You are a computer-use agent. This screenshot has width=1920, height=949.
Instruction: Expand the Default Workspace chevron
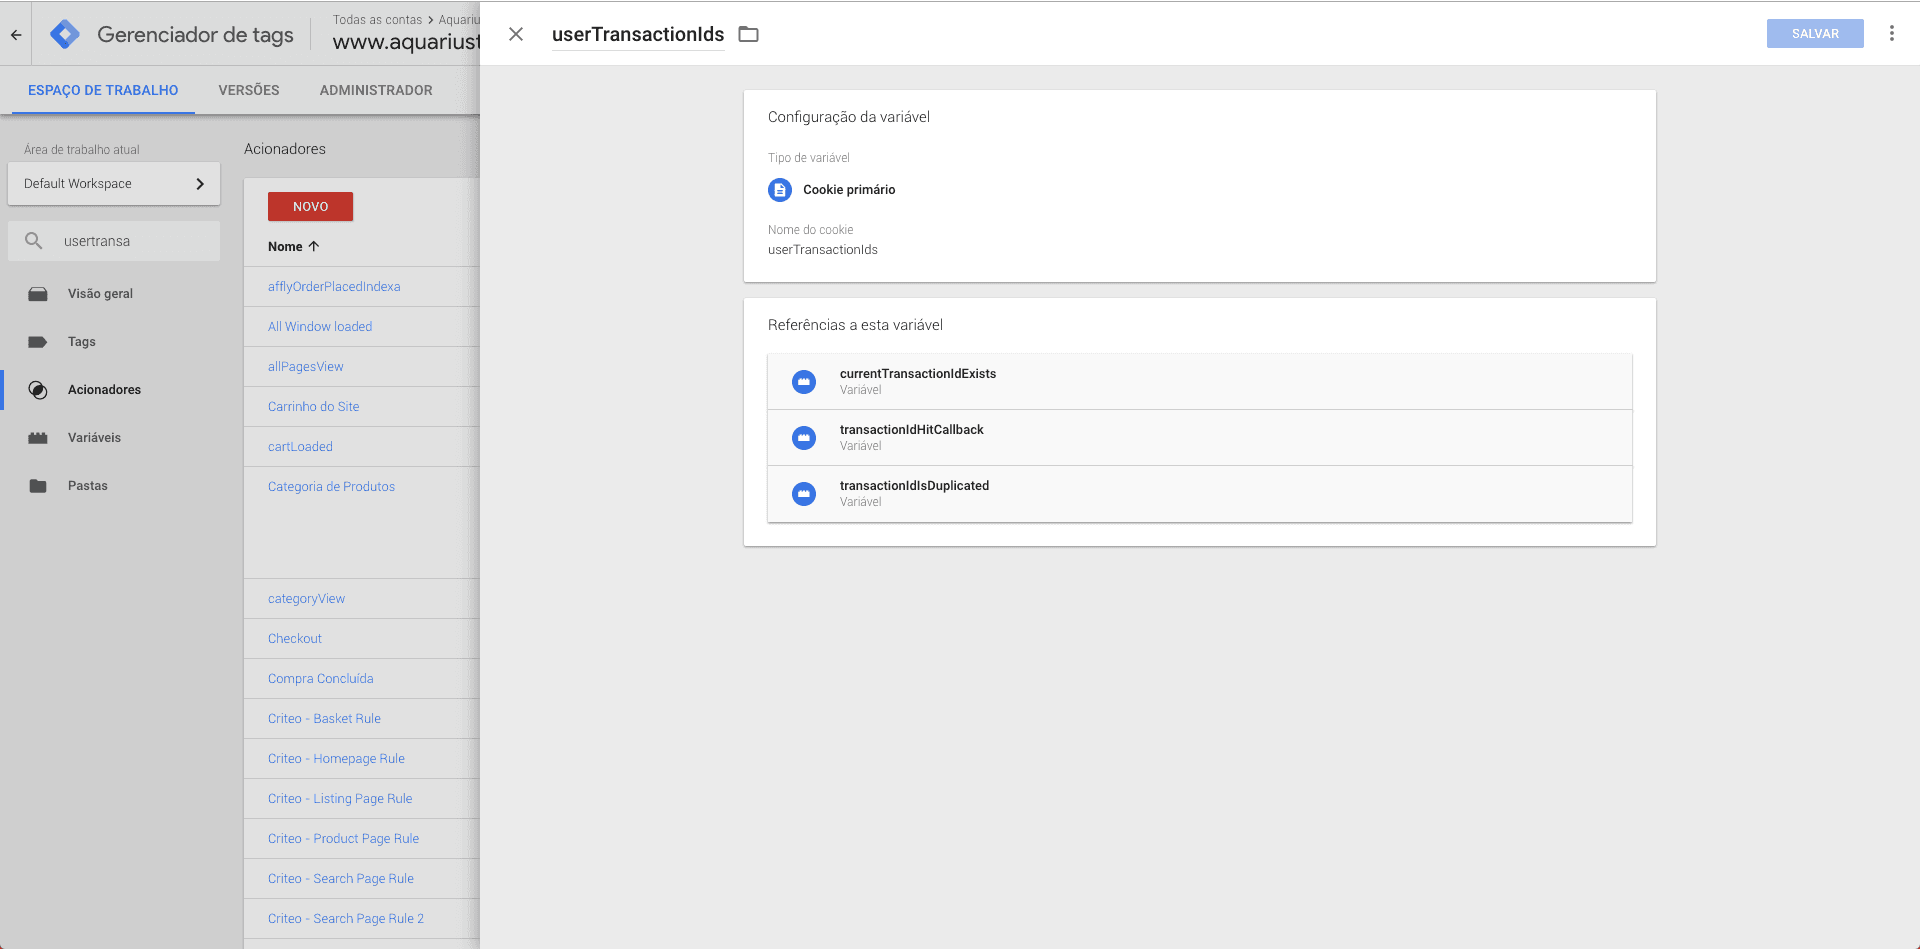pos(199,183)
